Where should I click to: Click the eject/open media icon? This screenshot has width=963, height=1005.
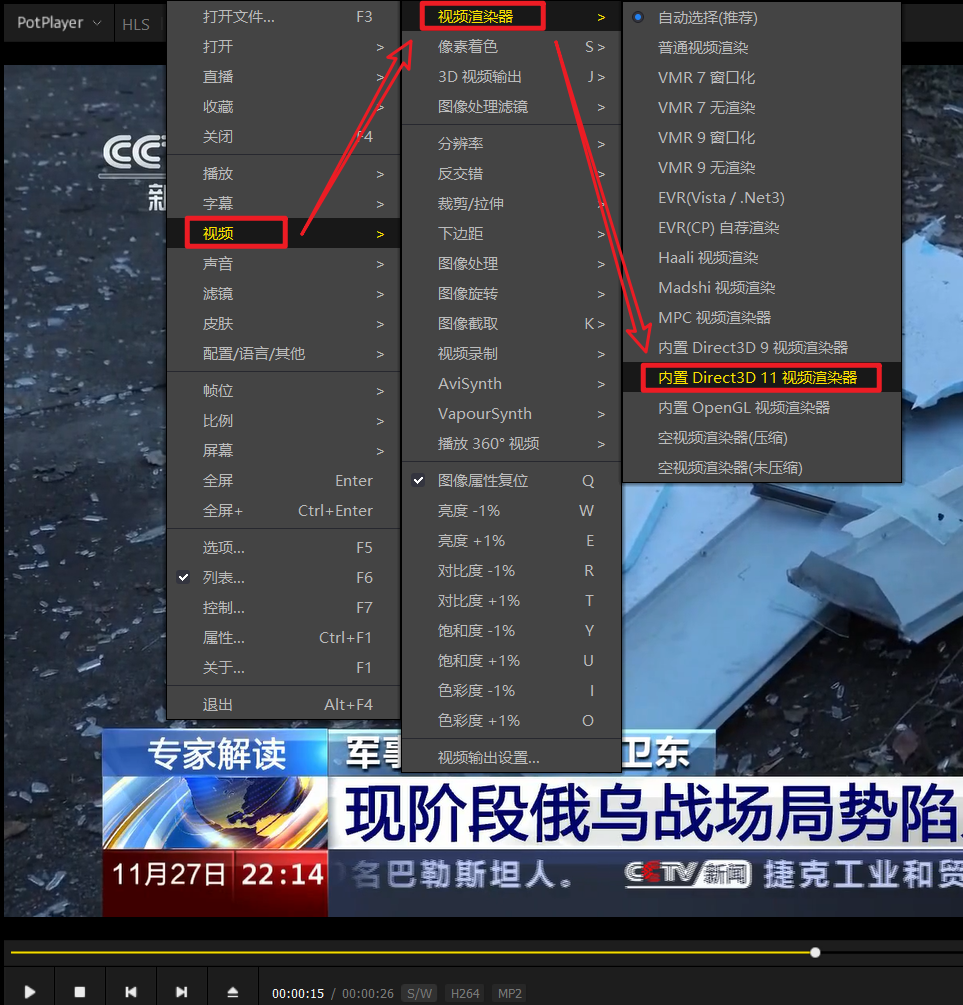[x=233, y=991]
